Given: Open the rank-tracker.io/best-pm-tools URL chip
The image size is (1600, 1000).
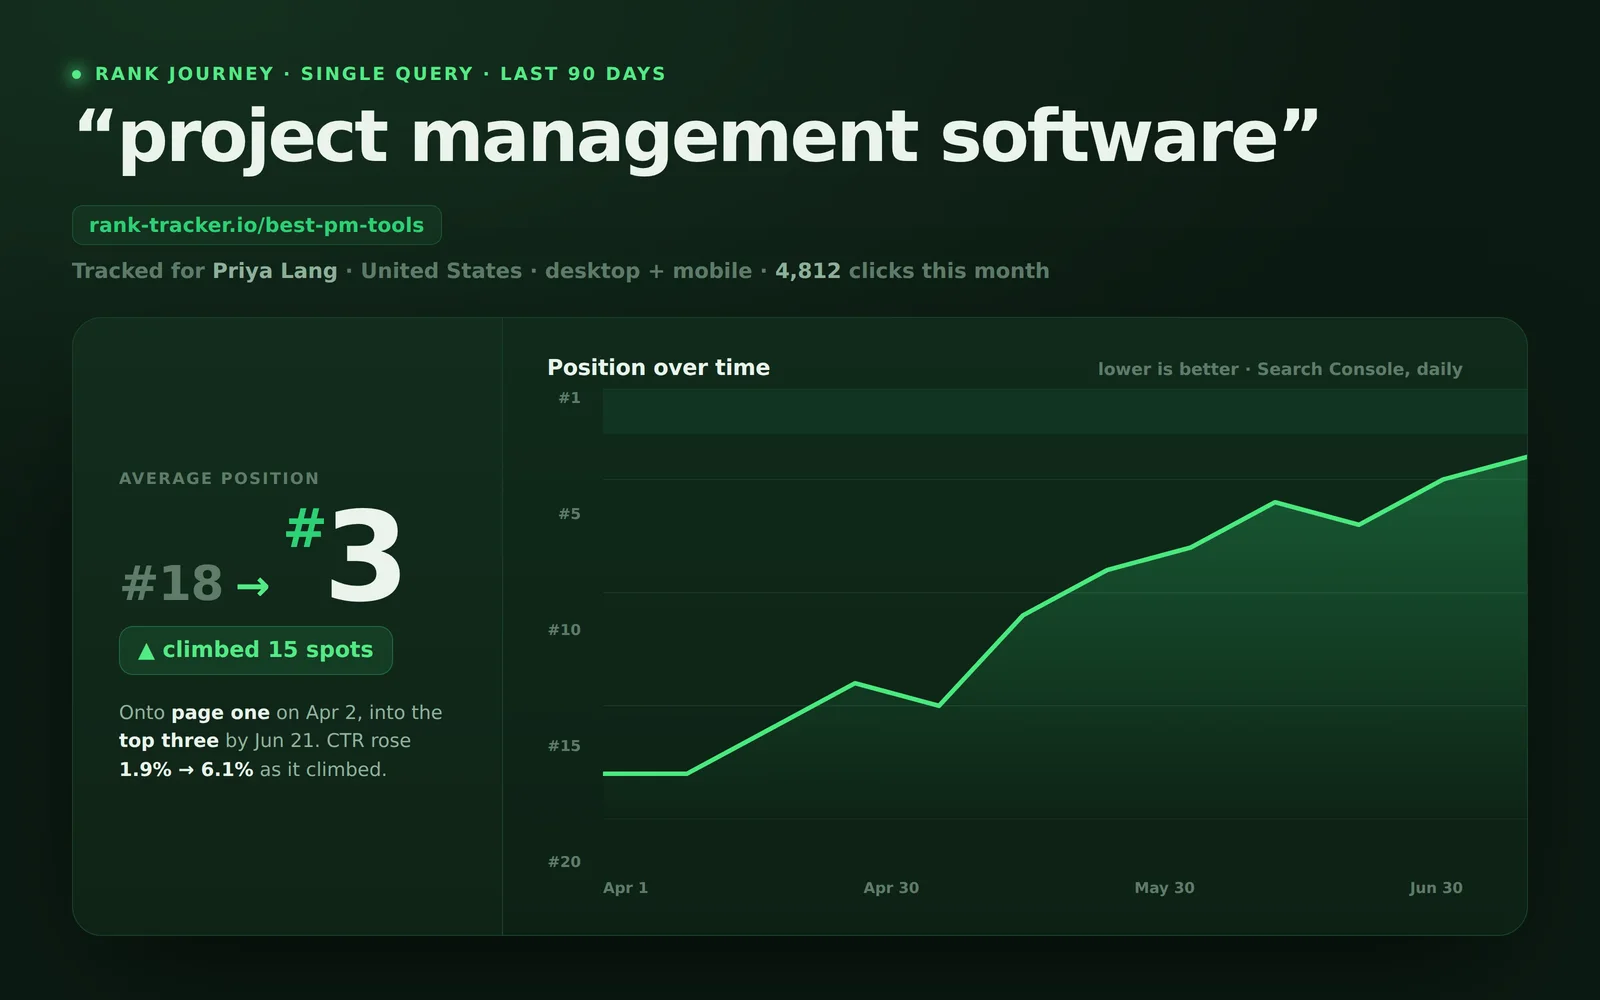Looking at the screenshot, I should [257, 225].
